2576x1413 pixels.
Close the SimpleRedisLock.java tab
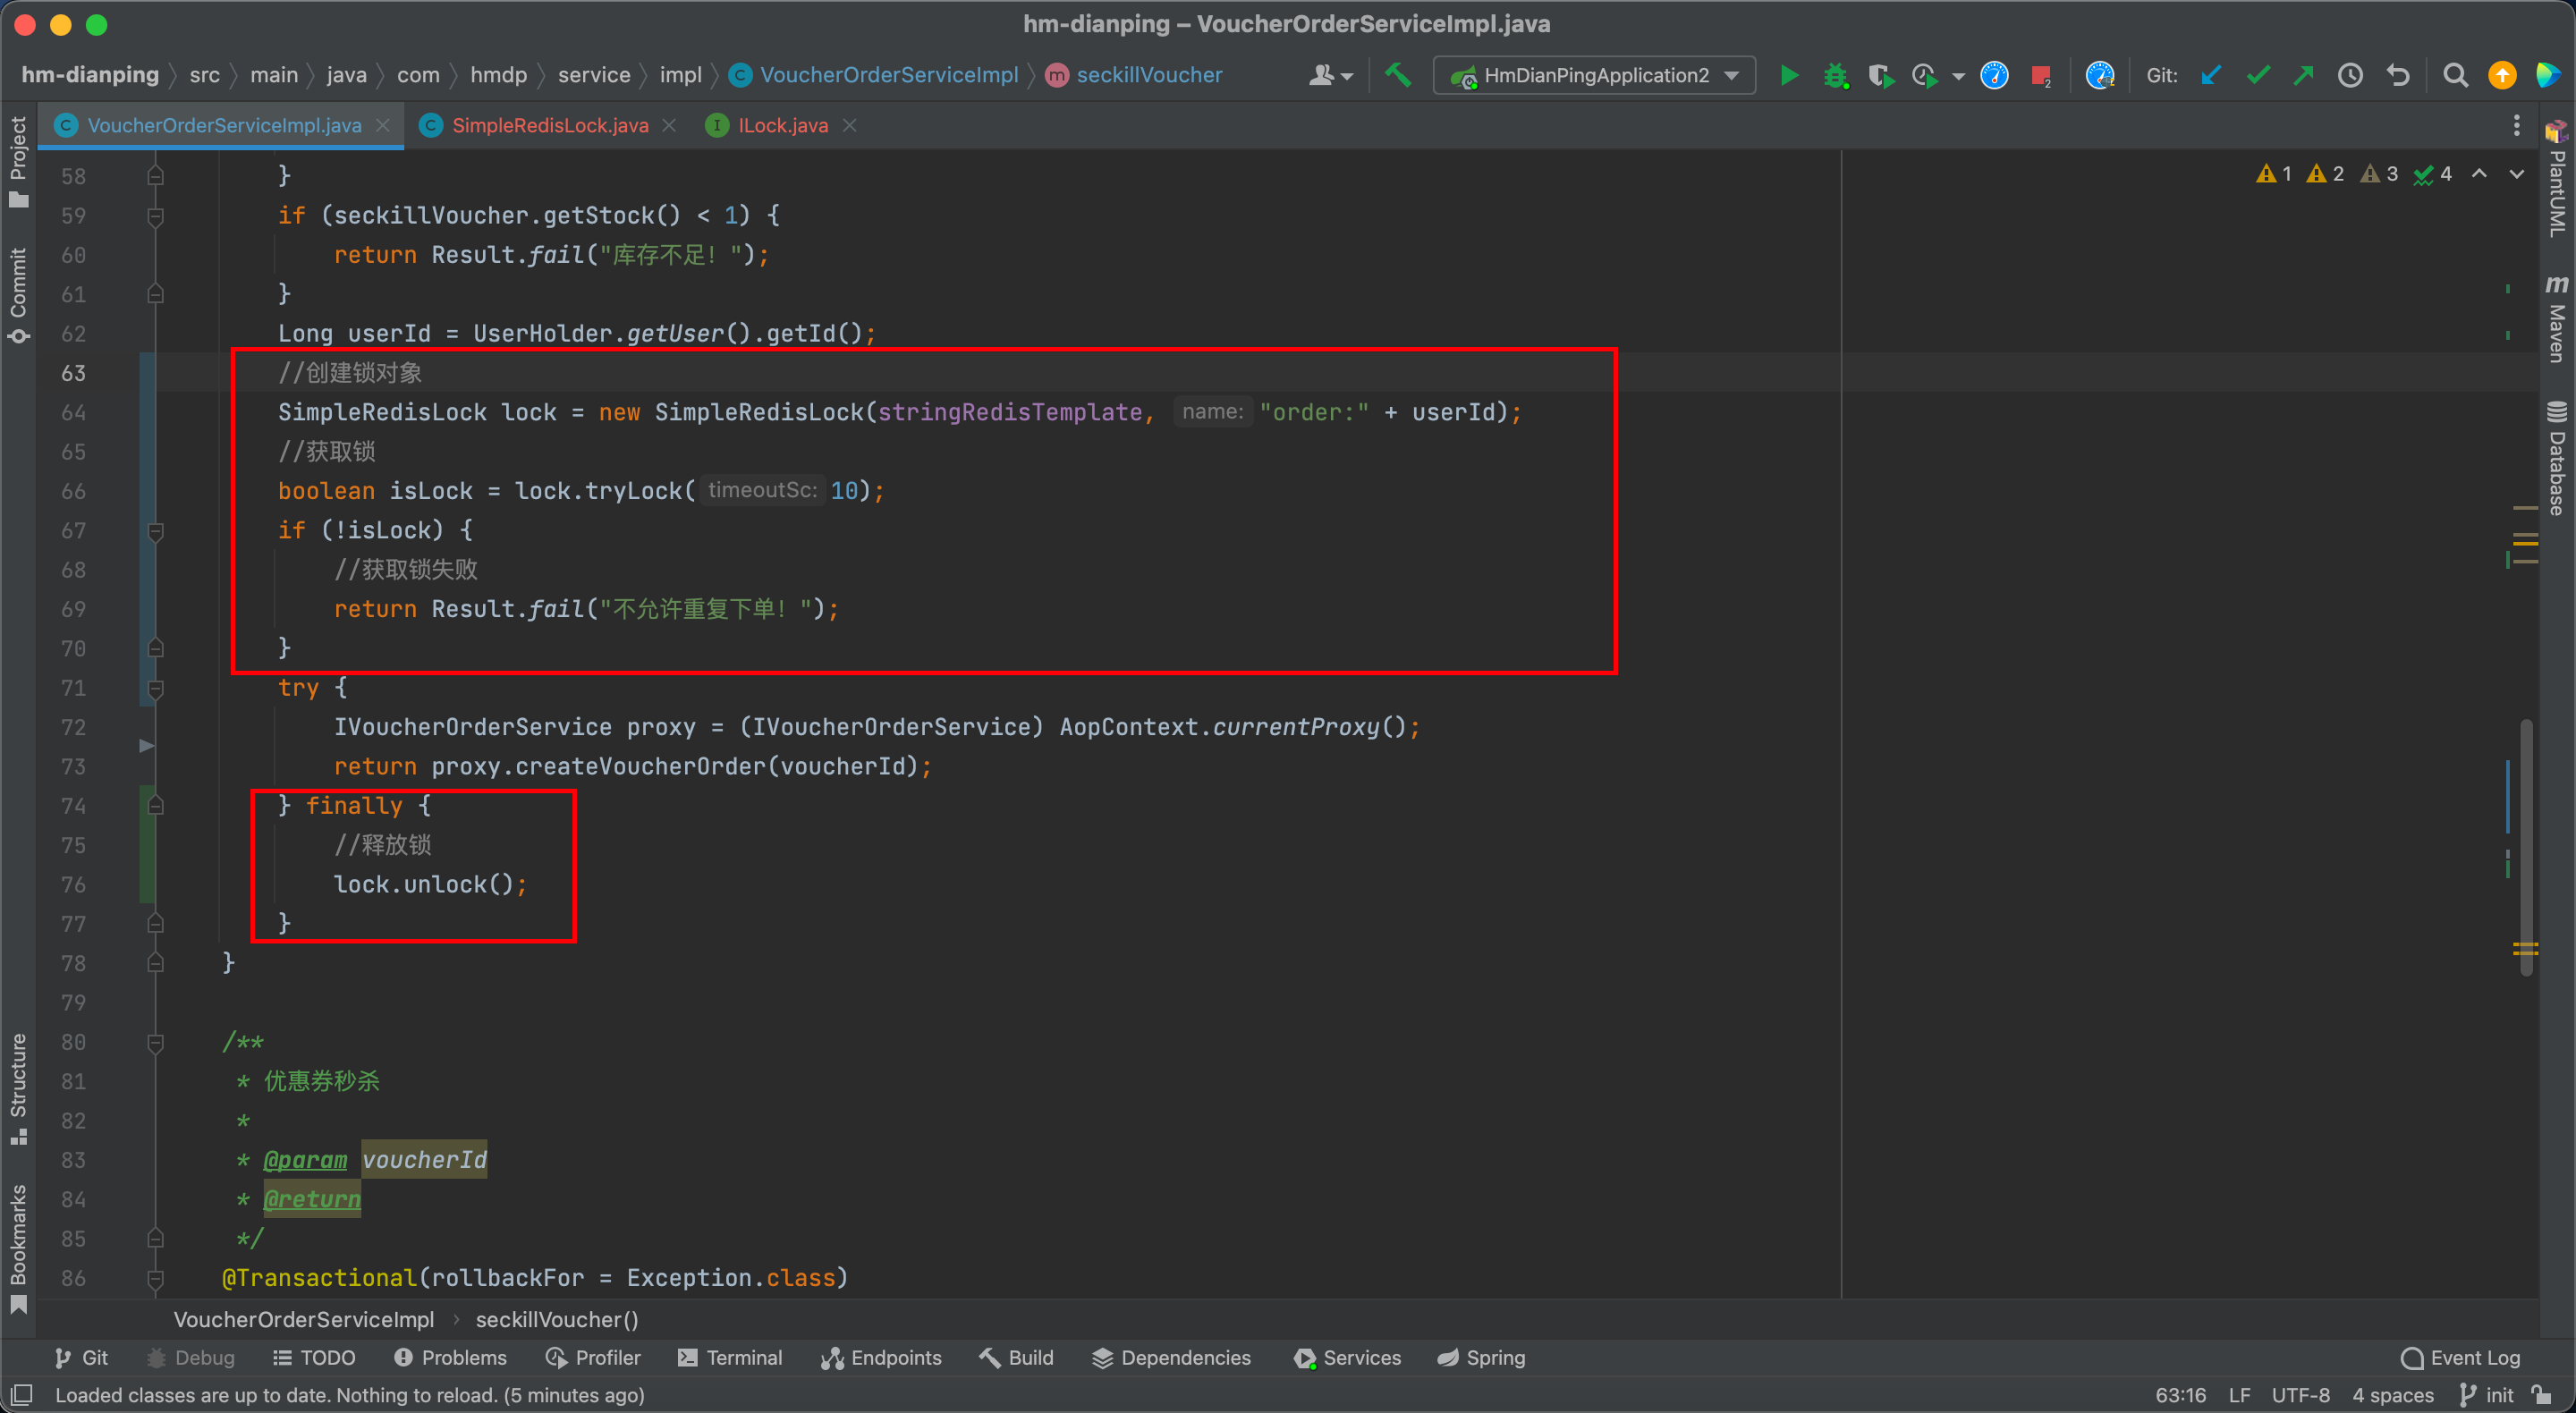669,125
